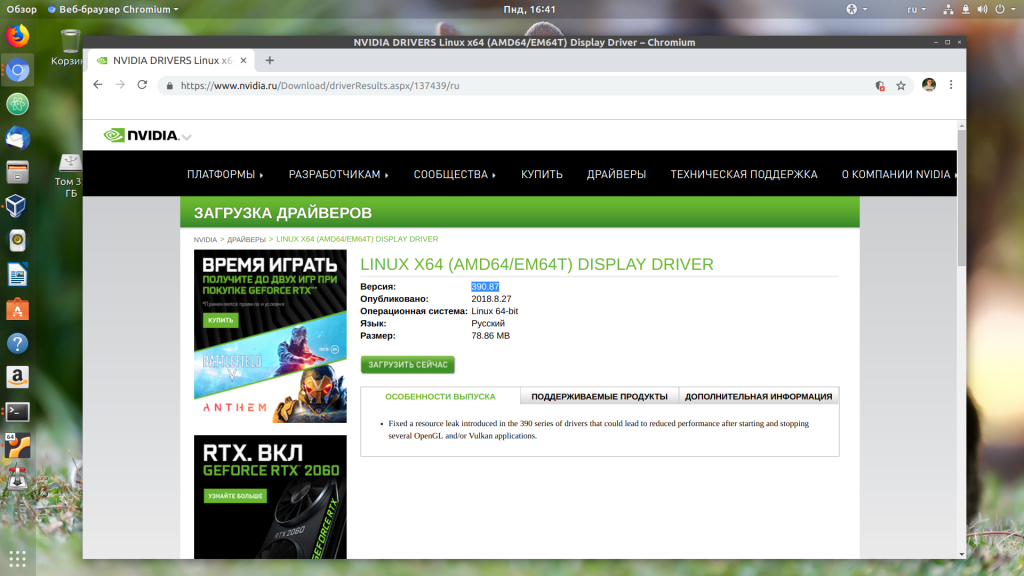The height and width of the screenshot is (576, 1024).
Task: Click the browser back arrow
Action: point(97,85)
